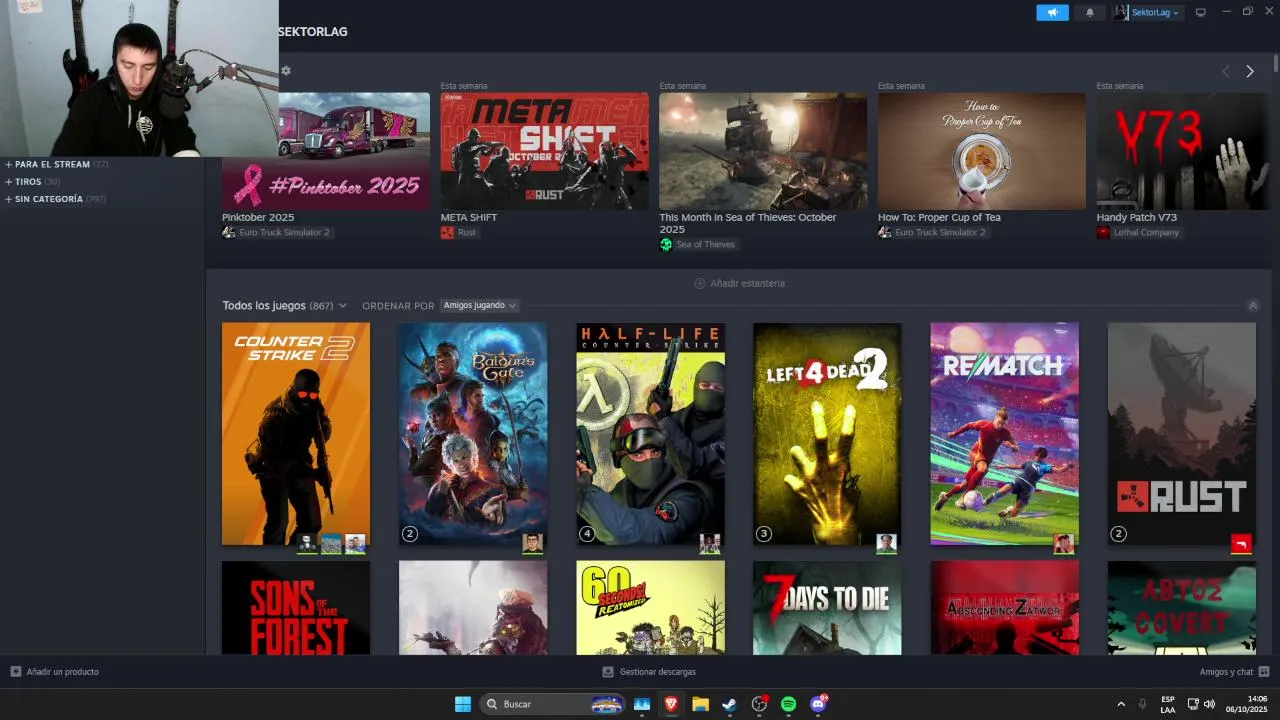The height and width of the screenshot is (720, 1280).
Task: Open the Pinktober 2025 news thumbnail
Action: (326, 151)
